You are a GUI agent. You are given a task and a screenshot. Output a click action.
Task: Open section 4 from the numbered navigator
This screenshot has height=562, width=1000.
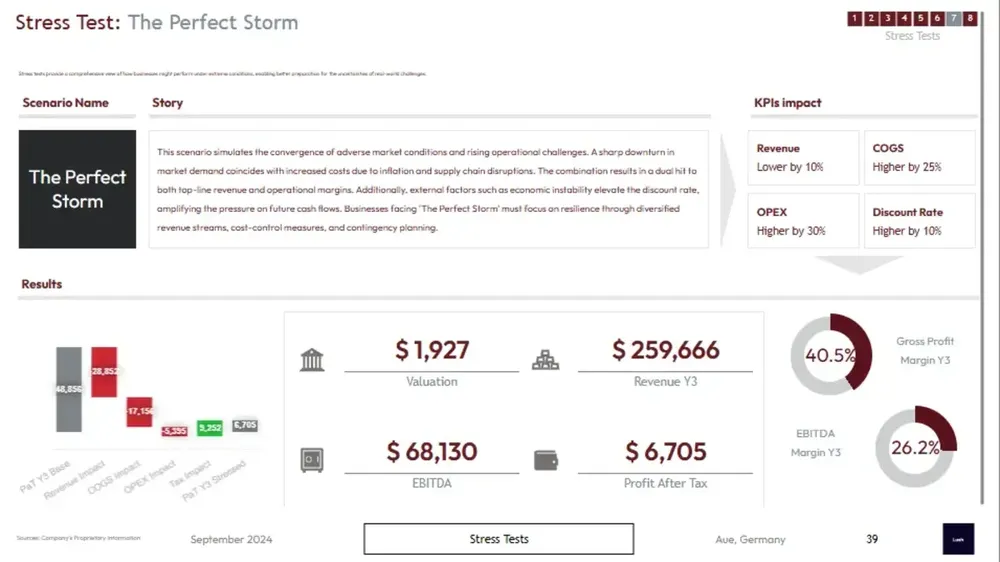pos(904,18)
